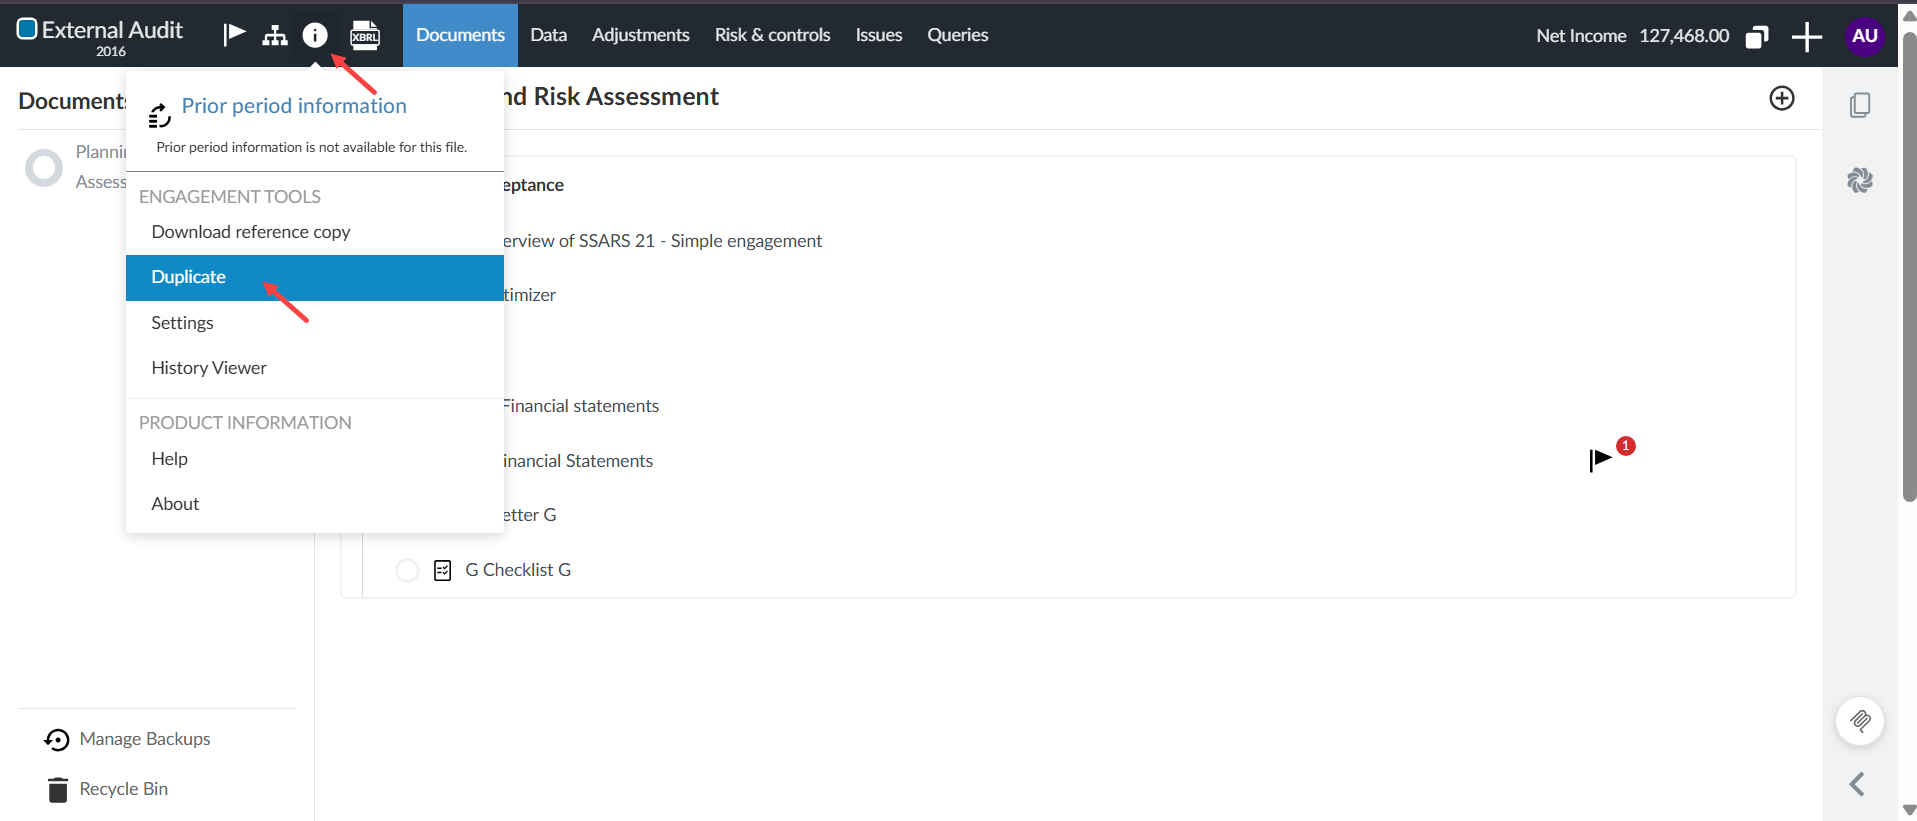This screenshot has height=821, width=1917.
Task: Click the issues flag icon in toolbar
Action: 234,35
